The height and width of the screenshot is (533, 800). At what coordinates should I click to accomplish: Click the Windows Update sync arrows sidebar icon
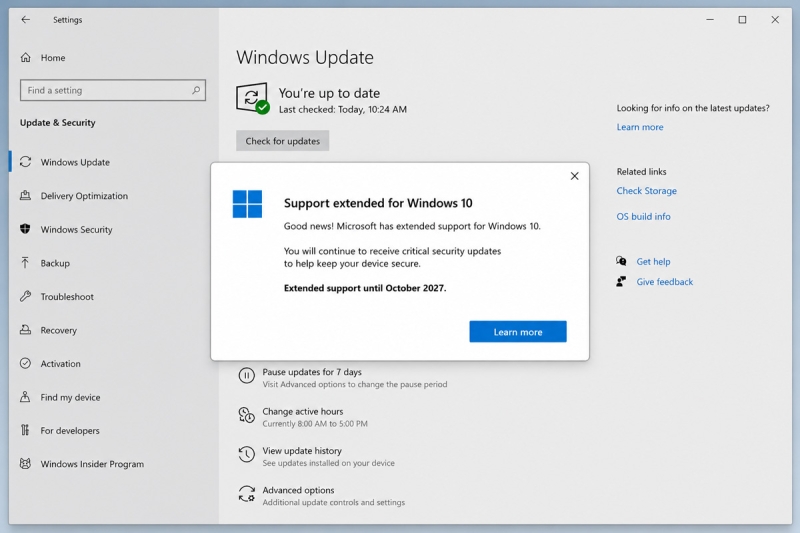(x=26, y=162)
